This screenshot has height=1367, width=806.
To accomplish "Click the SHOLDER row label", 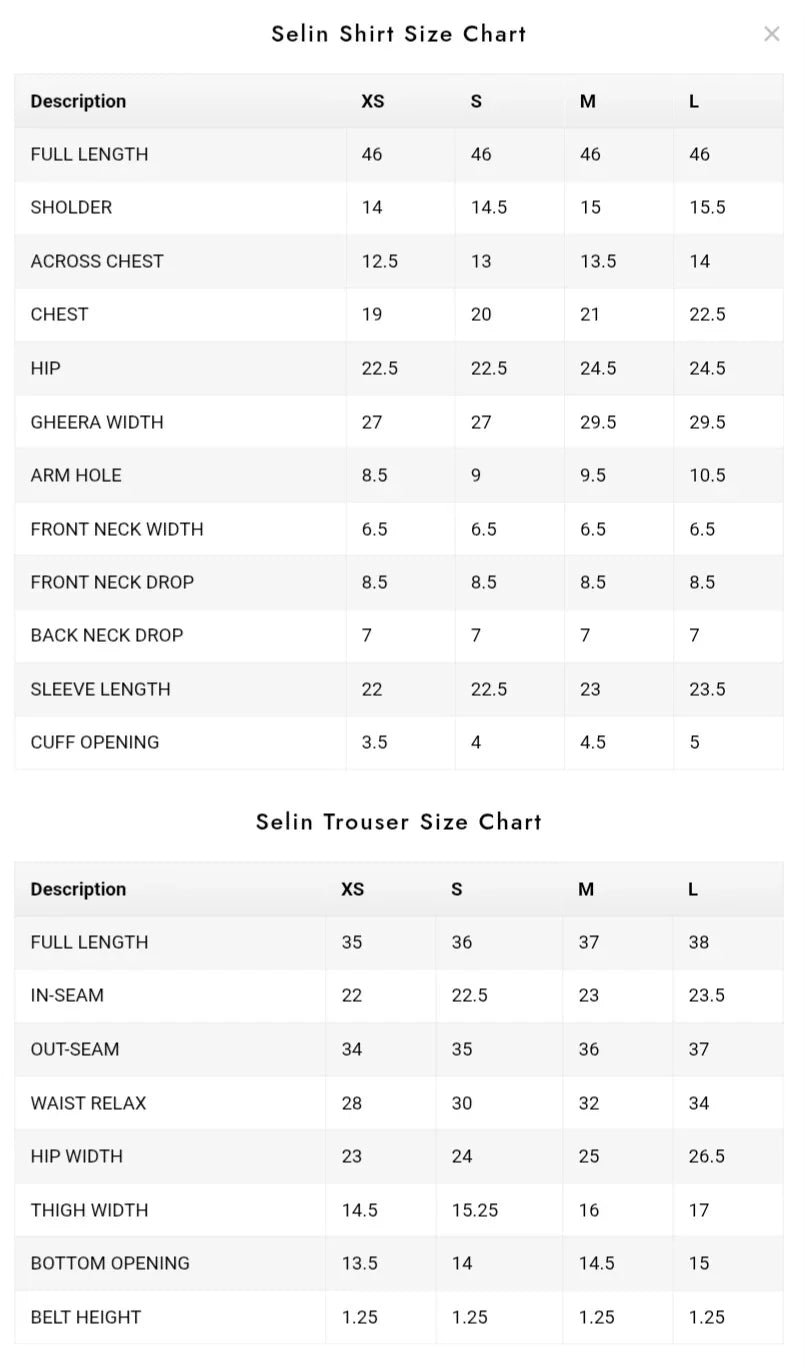I will tap(71, 207).
